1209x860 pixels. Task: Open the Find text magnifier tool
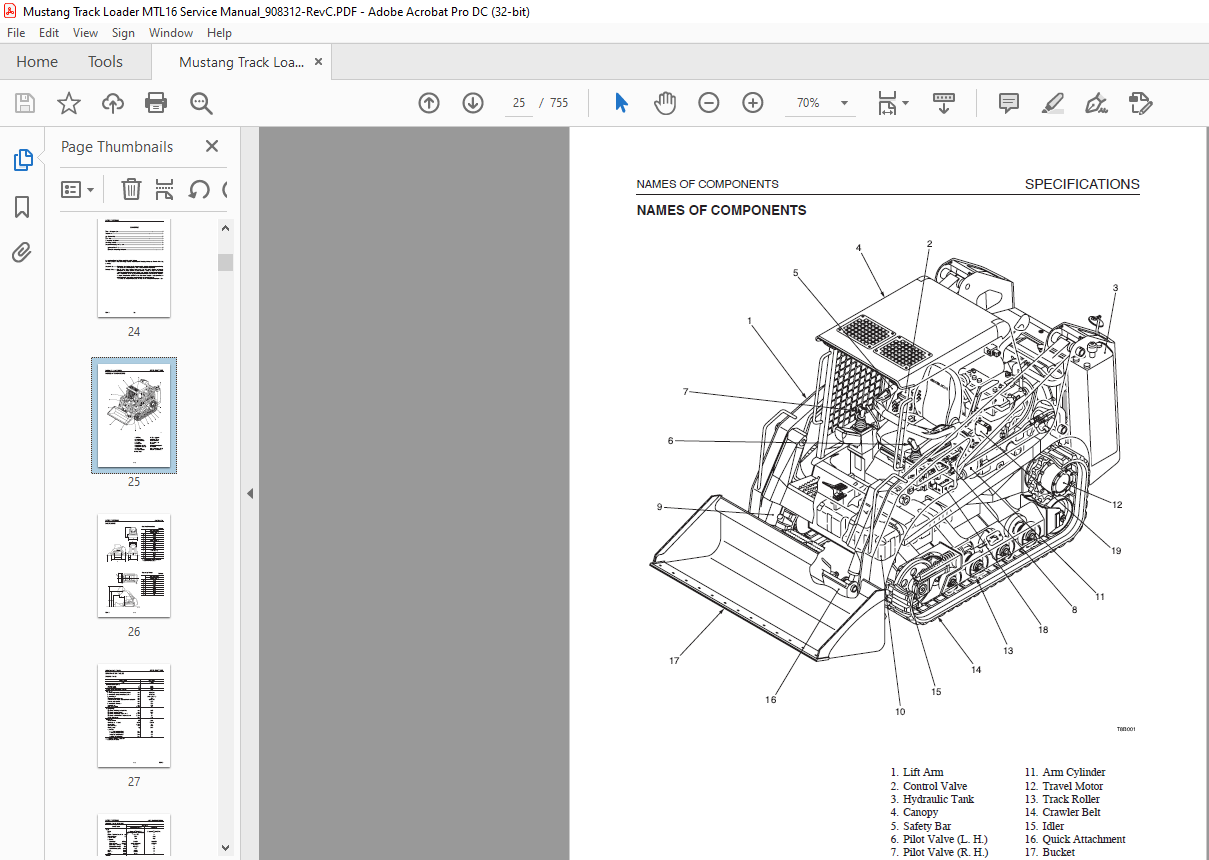click(201, 103)
